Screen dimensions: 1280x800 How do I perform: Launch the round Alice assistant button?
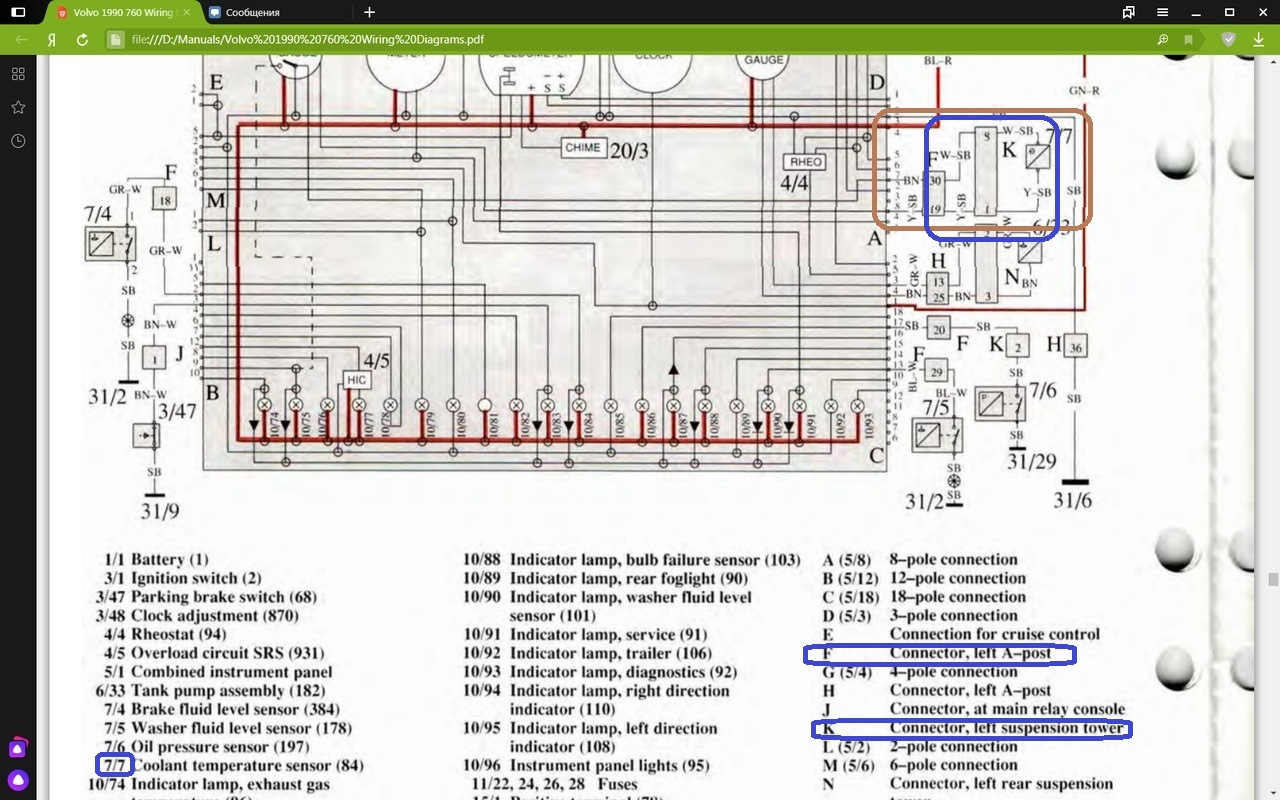18,780
